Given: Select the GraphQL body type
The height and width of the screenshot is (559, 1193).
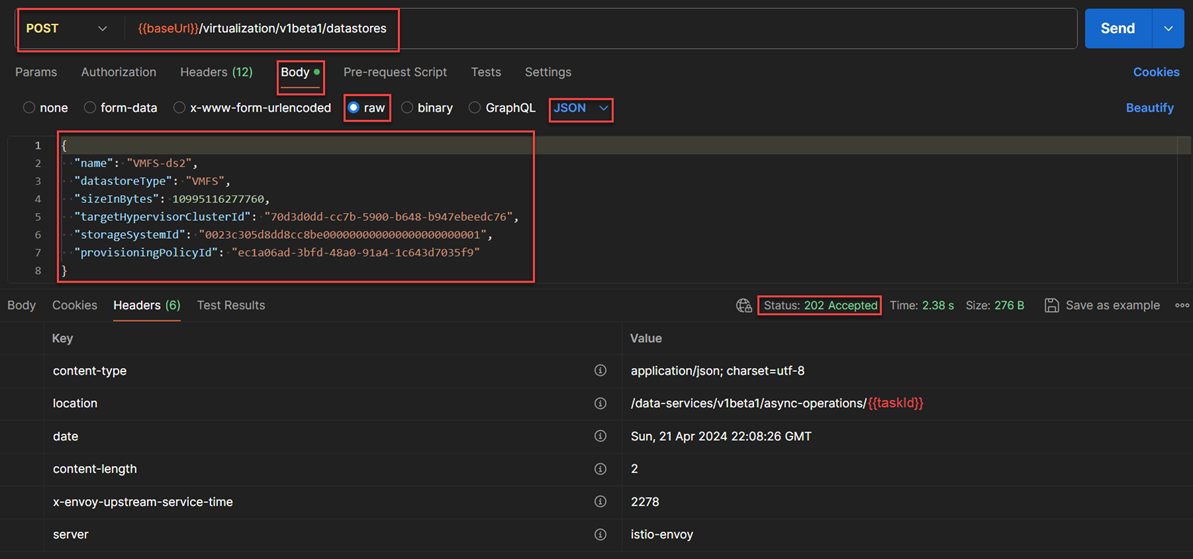Looking at the screenshot, I should (474, 108).
